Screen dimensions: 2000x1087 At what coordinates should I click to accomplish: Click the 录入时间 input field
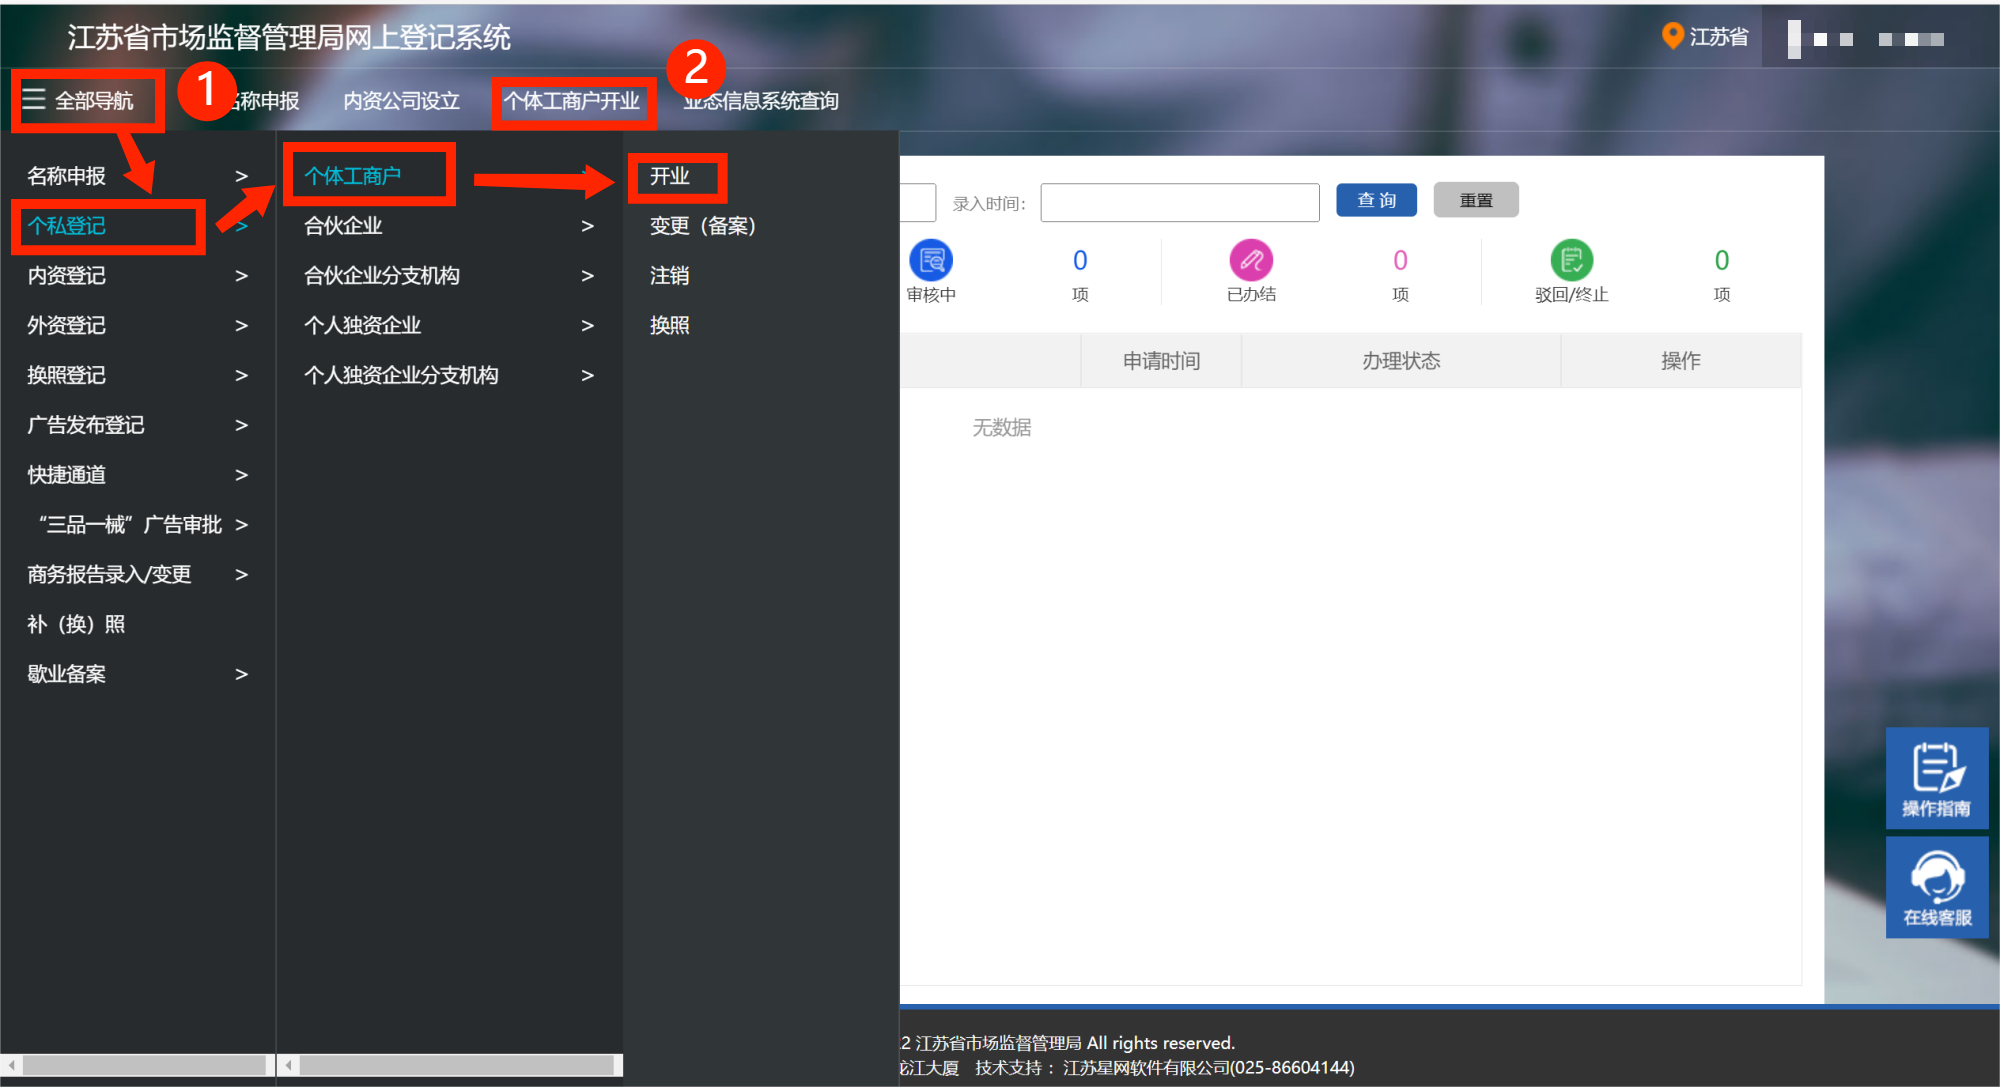click(x=1179, y=202)
